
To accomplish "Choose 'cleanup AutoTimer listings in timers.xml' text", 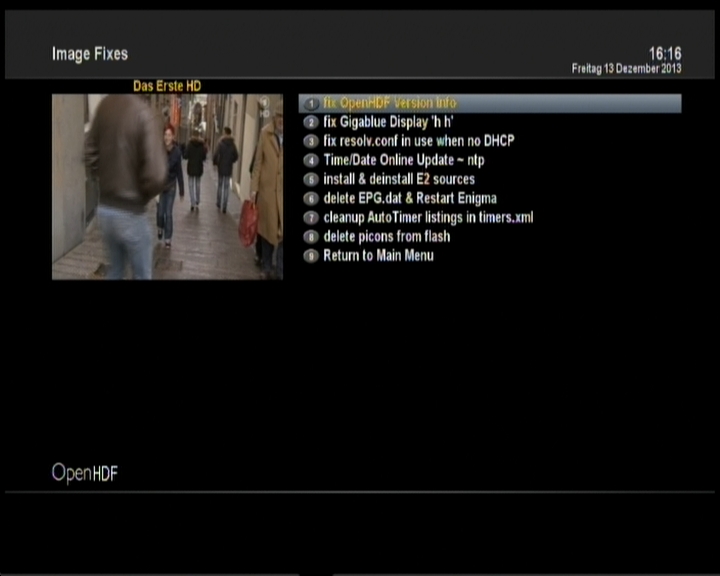I will tap(428, 218).
